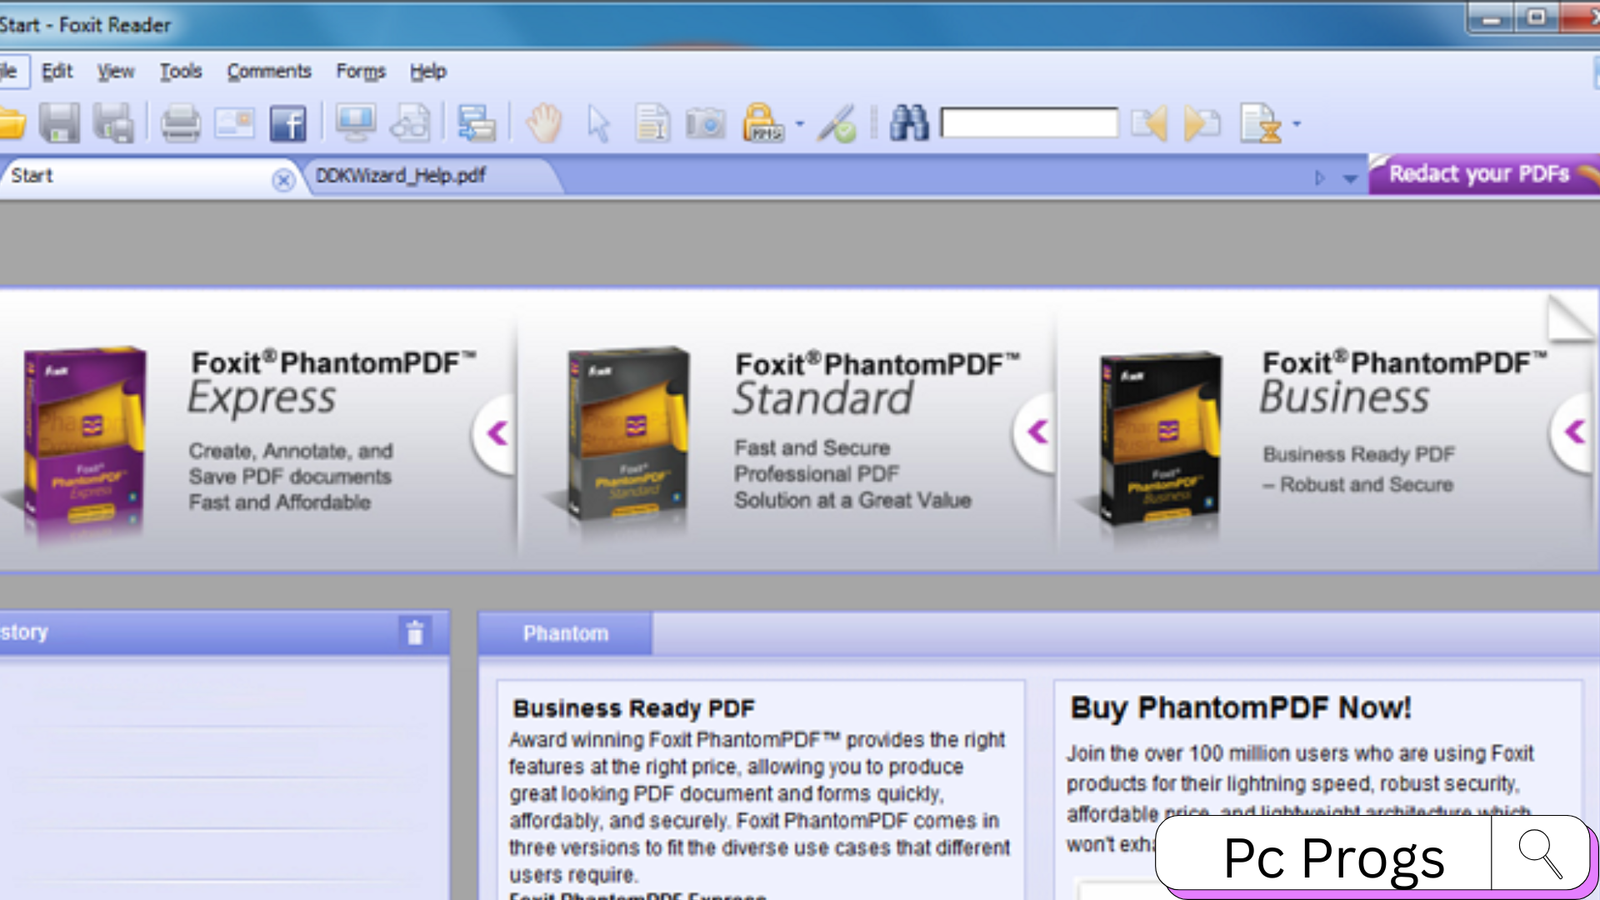Click the Foxit PhantomPDF Express title
This screenshot has width=1600, height=900.
click(333, 382)
